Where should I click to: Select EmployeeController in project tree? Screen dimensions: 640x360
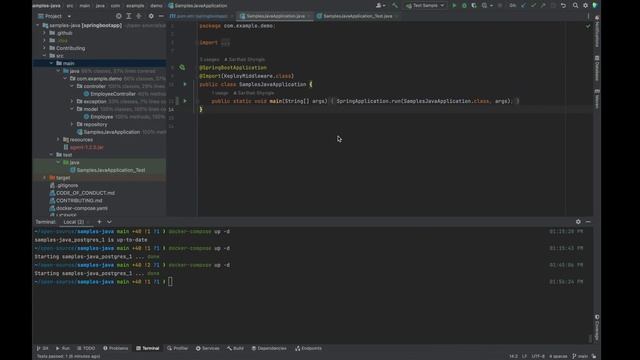pyautogui.click(x=113, y=94)
